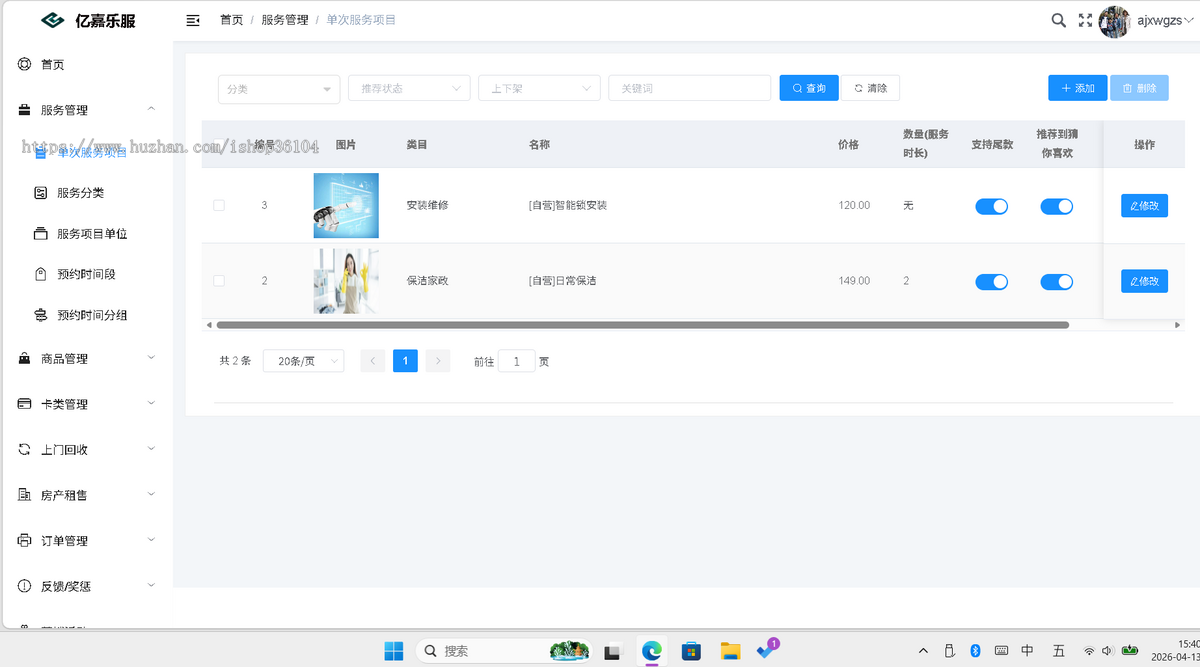The height and width of the screenshot is (667, 1200).
Task: Check the row checkbox for 日常保洁
Action: pos(219,281)
